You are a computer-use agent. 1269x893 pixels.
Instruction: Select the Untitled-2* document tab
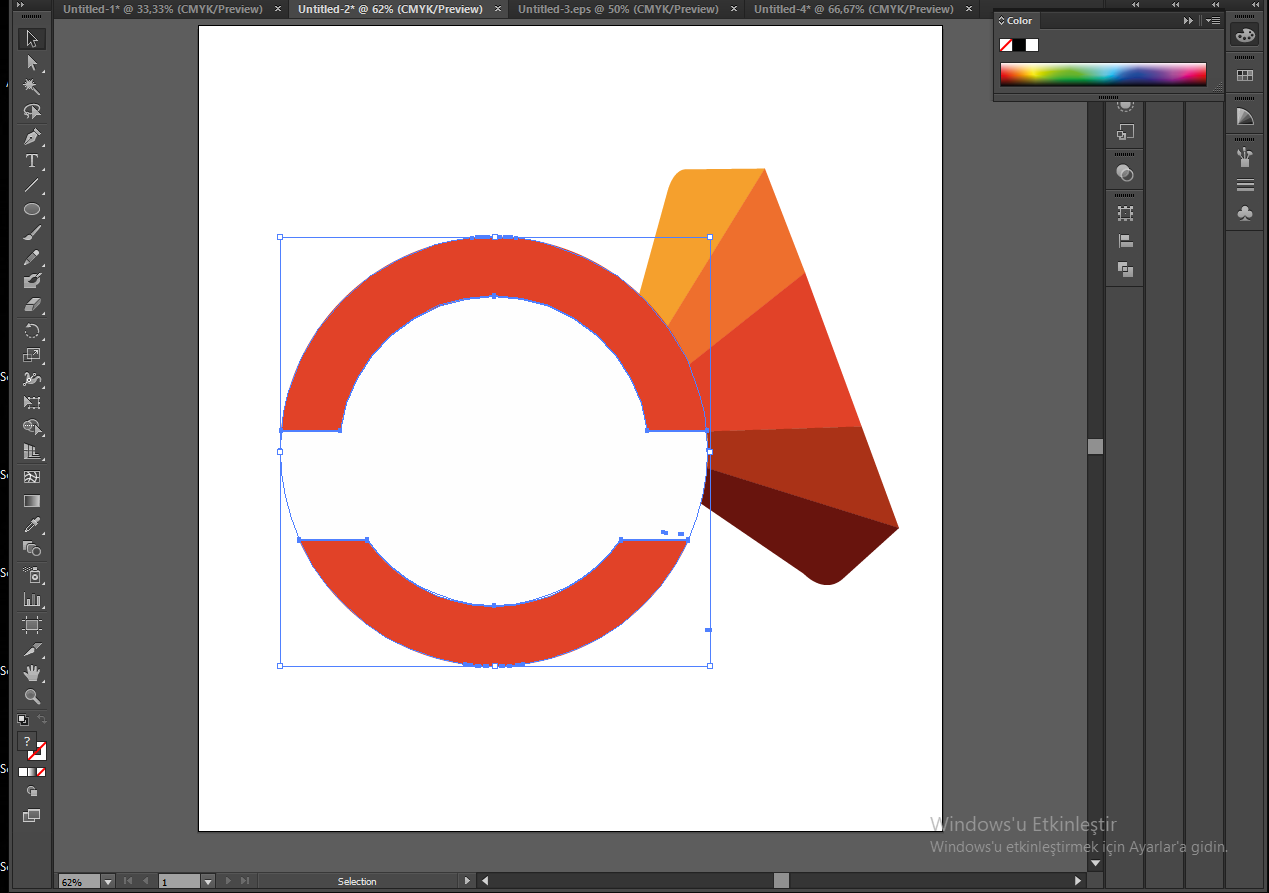390,9
